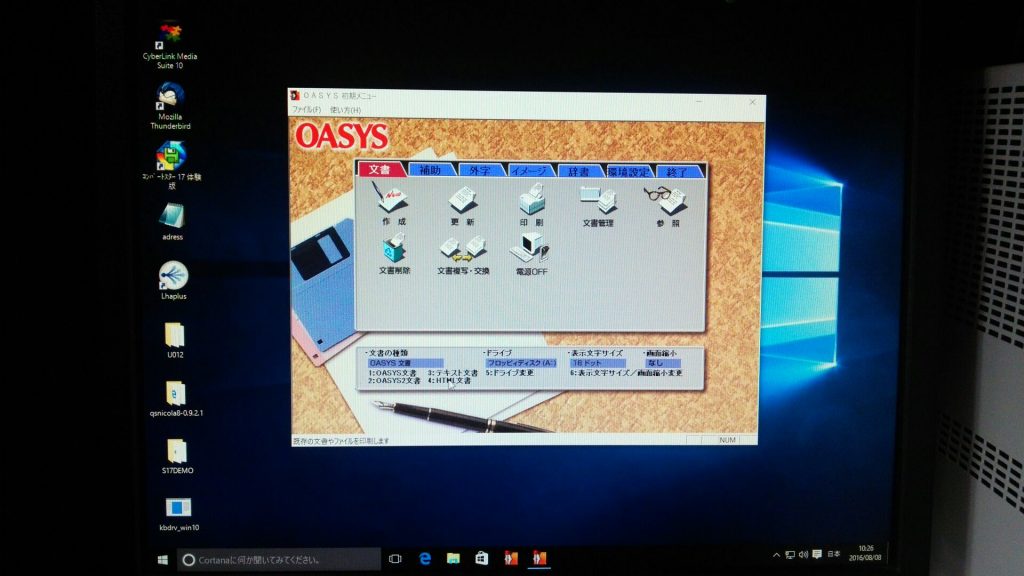The width and height of the screenshot is (1024, 576).
Task: Select the qsnicola8-0.9.2.1 folder icon
Action: coord(176,398)
